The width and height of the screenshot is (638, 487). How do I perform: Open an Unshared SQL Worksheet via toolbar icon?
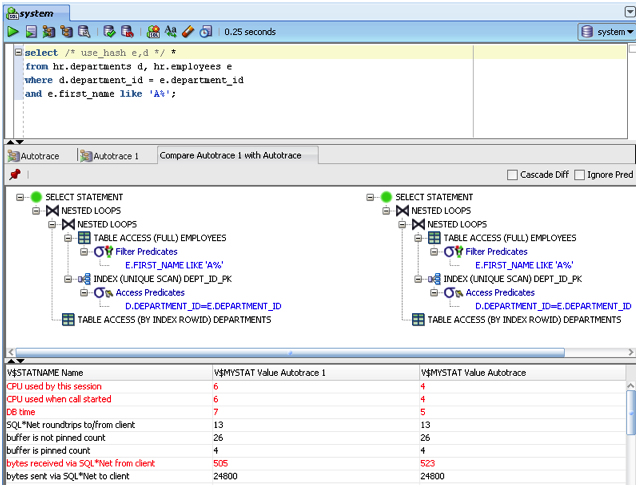coord(152,32)
